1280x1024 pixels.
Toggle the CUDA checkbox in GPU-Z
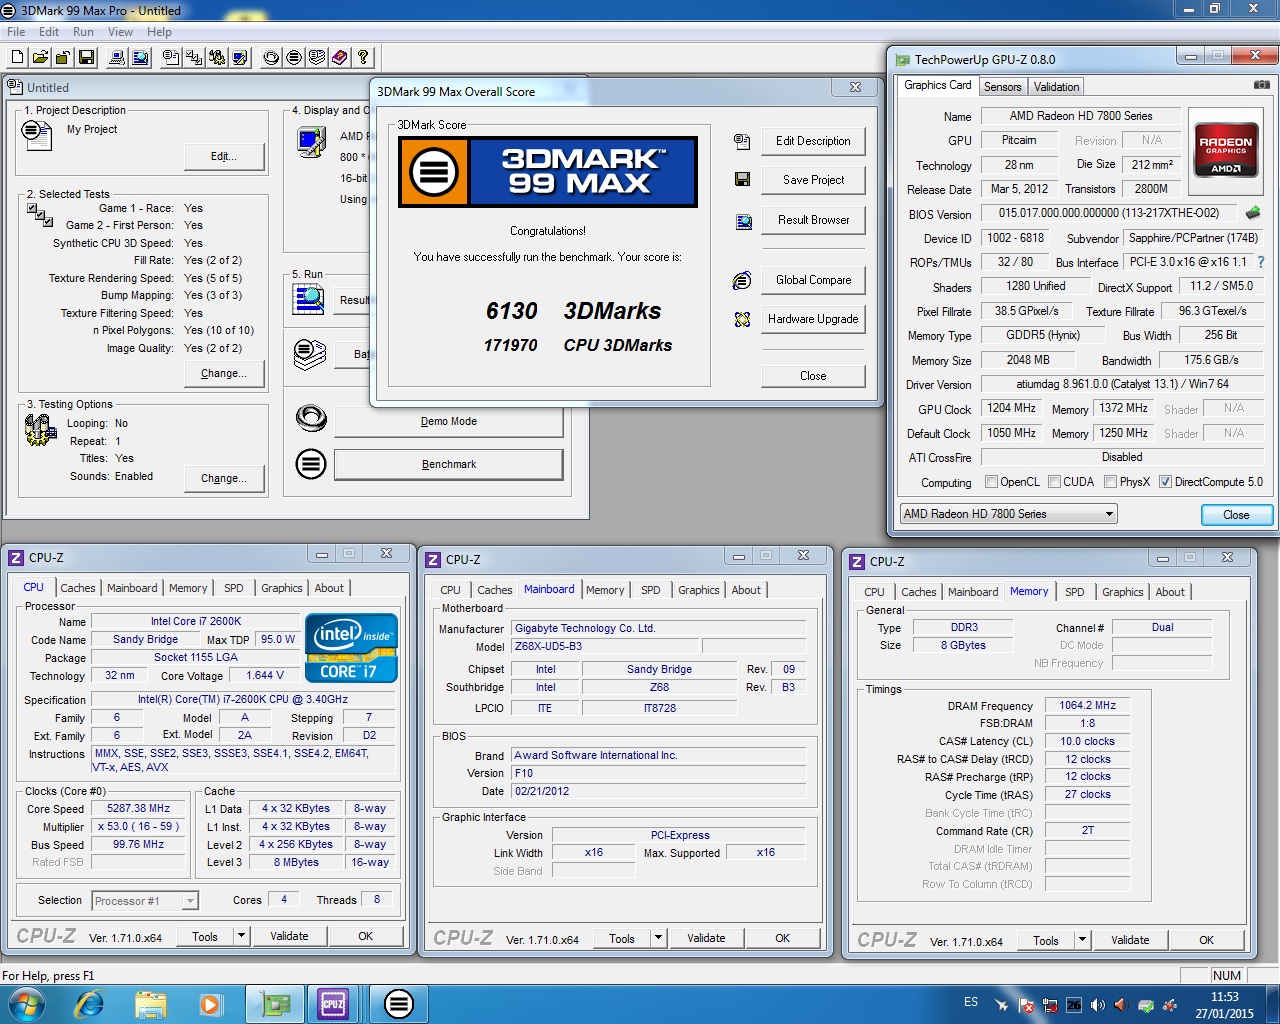(1054, 482)
